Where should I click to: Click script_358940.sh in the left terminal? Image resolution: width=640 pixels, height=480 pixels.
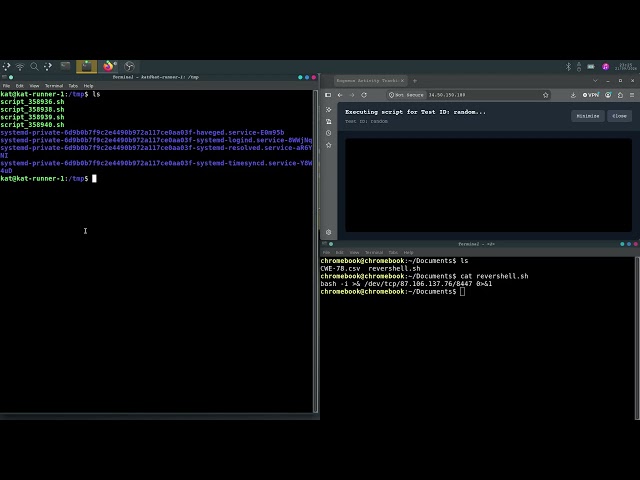[32, 125]
